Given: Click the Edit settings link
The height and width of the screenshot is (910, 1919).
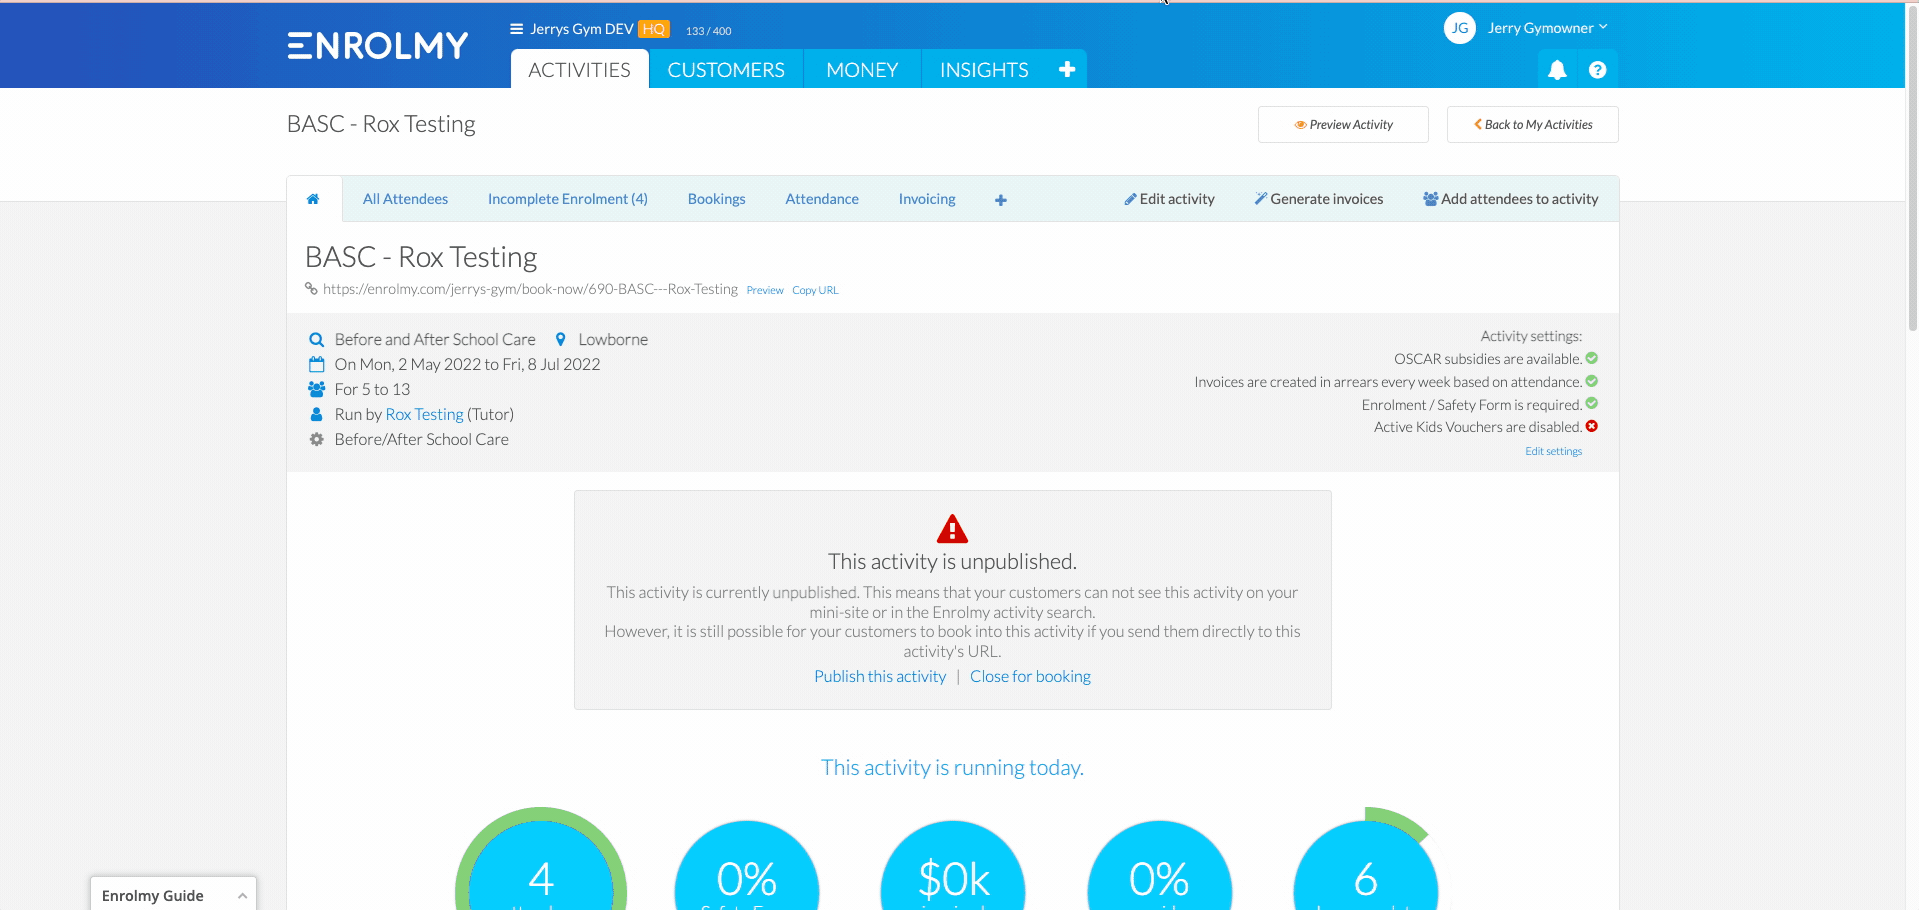Looking at the screenshot, I should point(1553,451).
